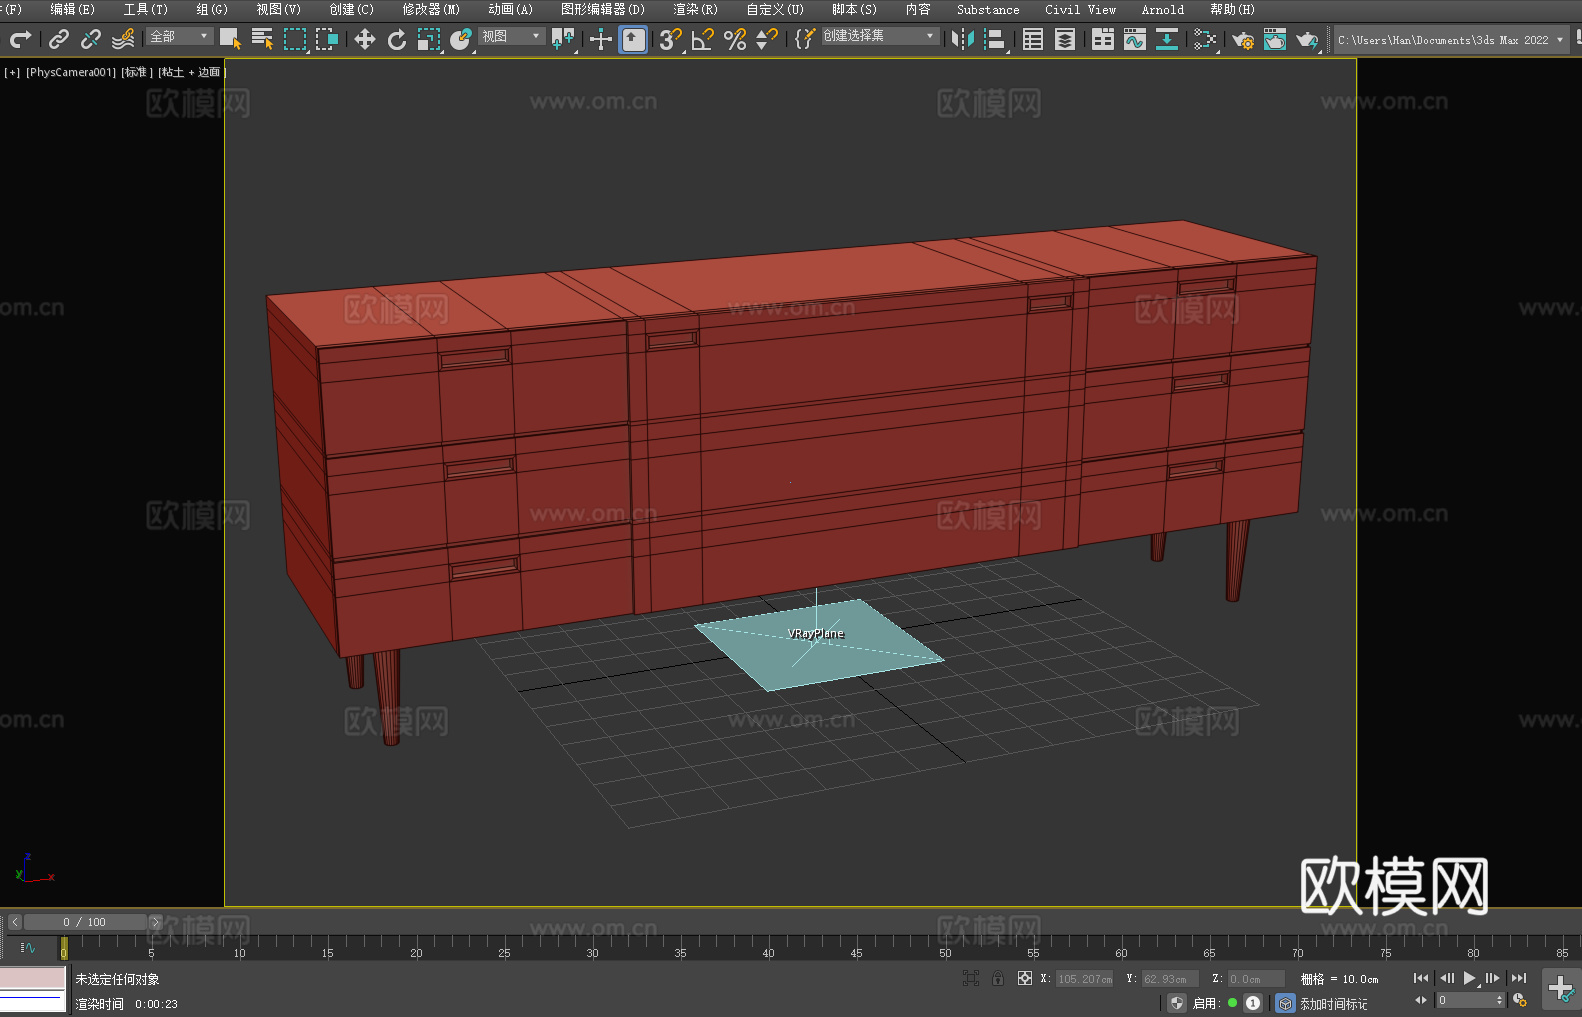Open 创建选择集 named selection dropdown
Viewport: 1582px width, 1017px height.
[x=880, y=36]
